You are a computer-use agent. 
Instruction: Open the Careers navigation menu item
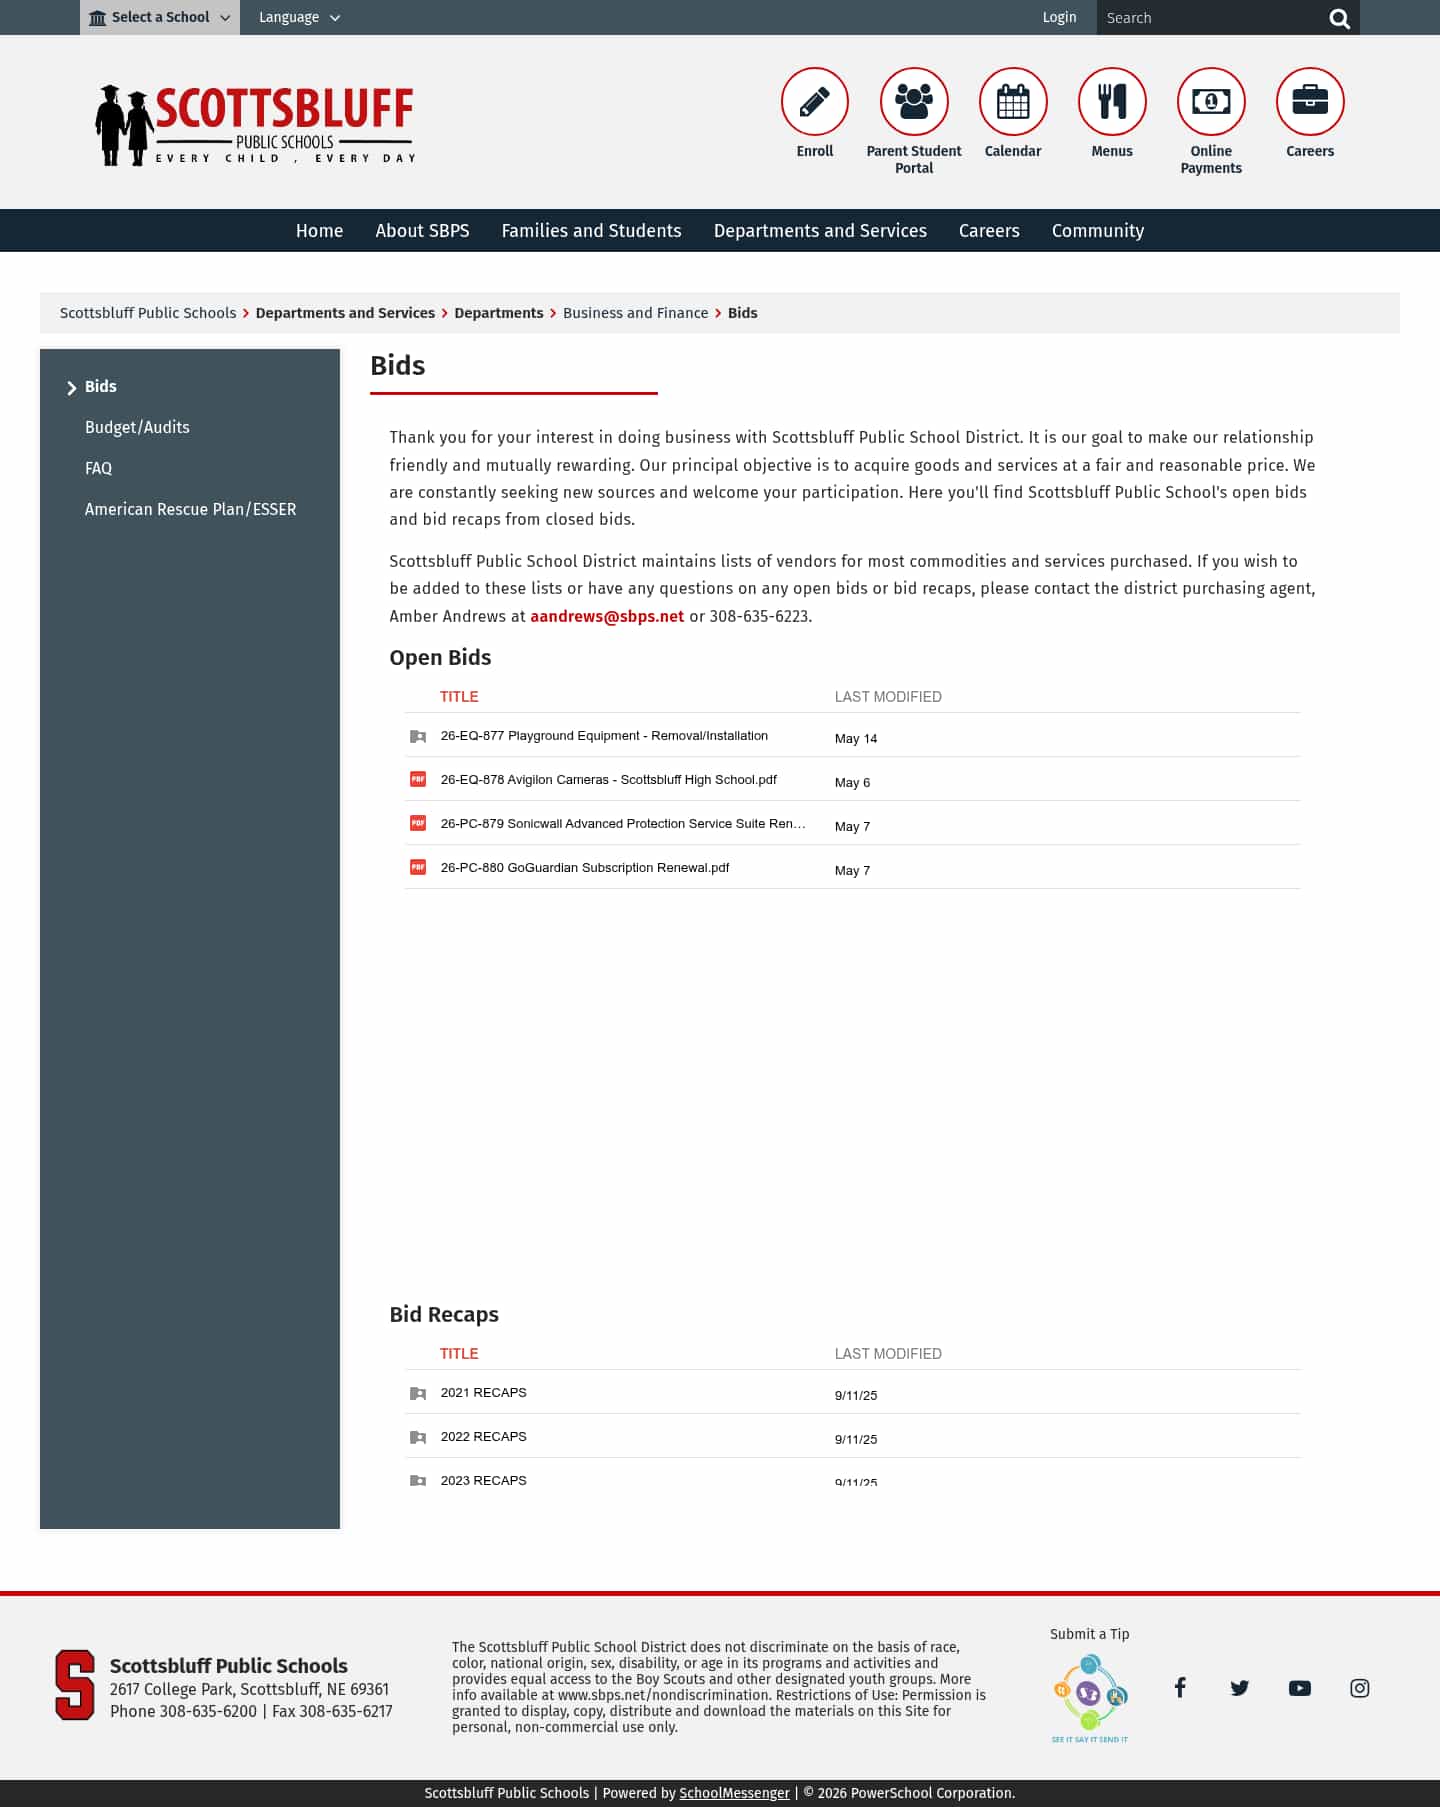click(989, 231)
